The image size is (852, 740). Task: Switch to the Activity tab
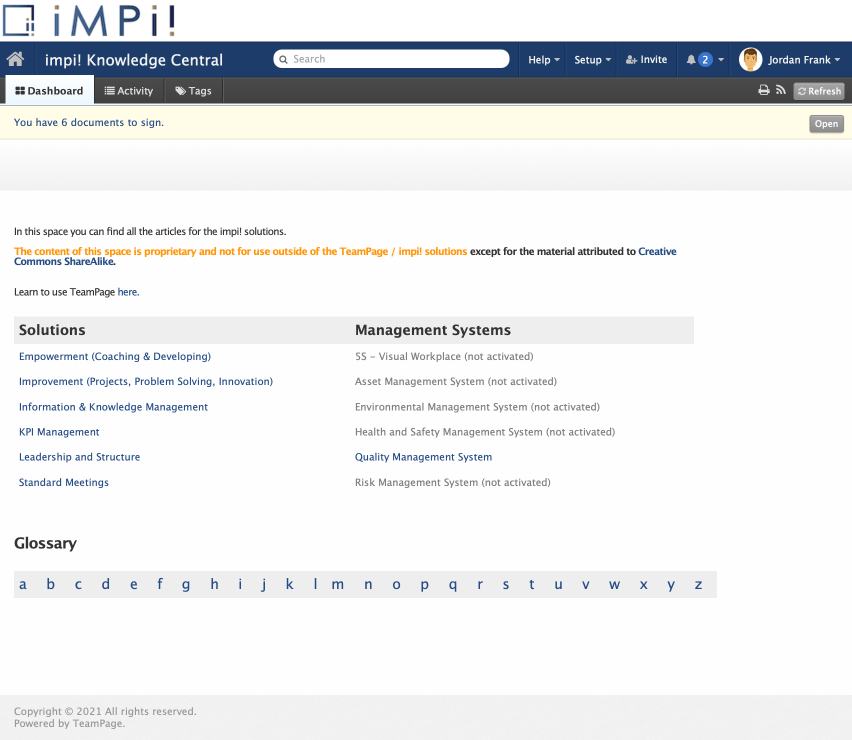129,91
